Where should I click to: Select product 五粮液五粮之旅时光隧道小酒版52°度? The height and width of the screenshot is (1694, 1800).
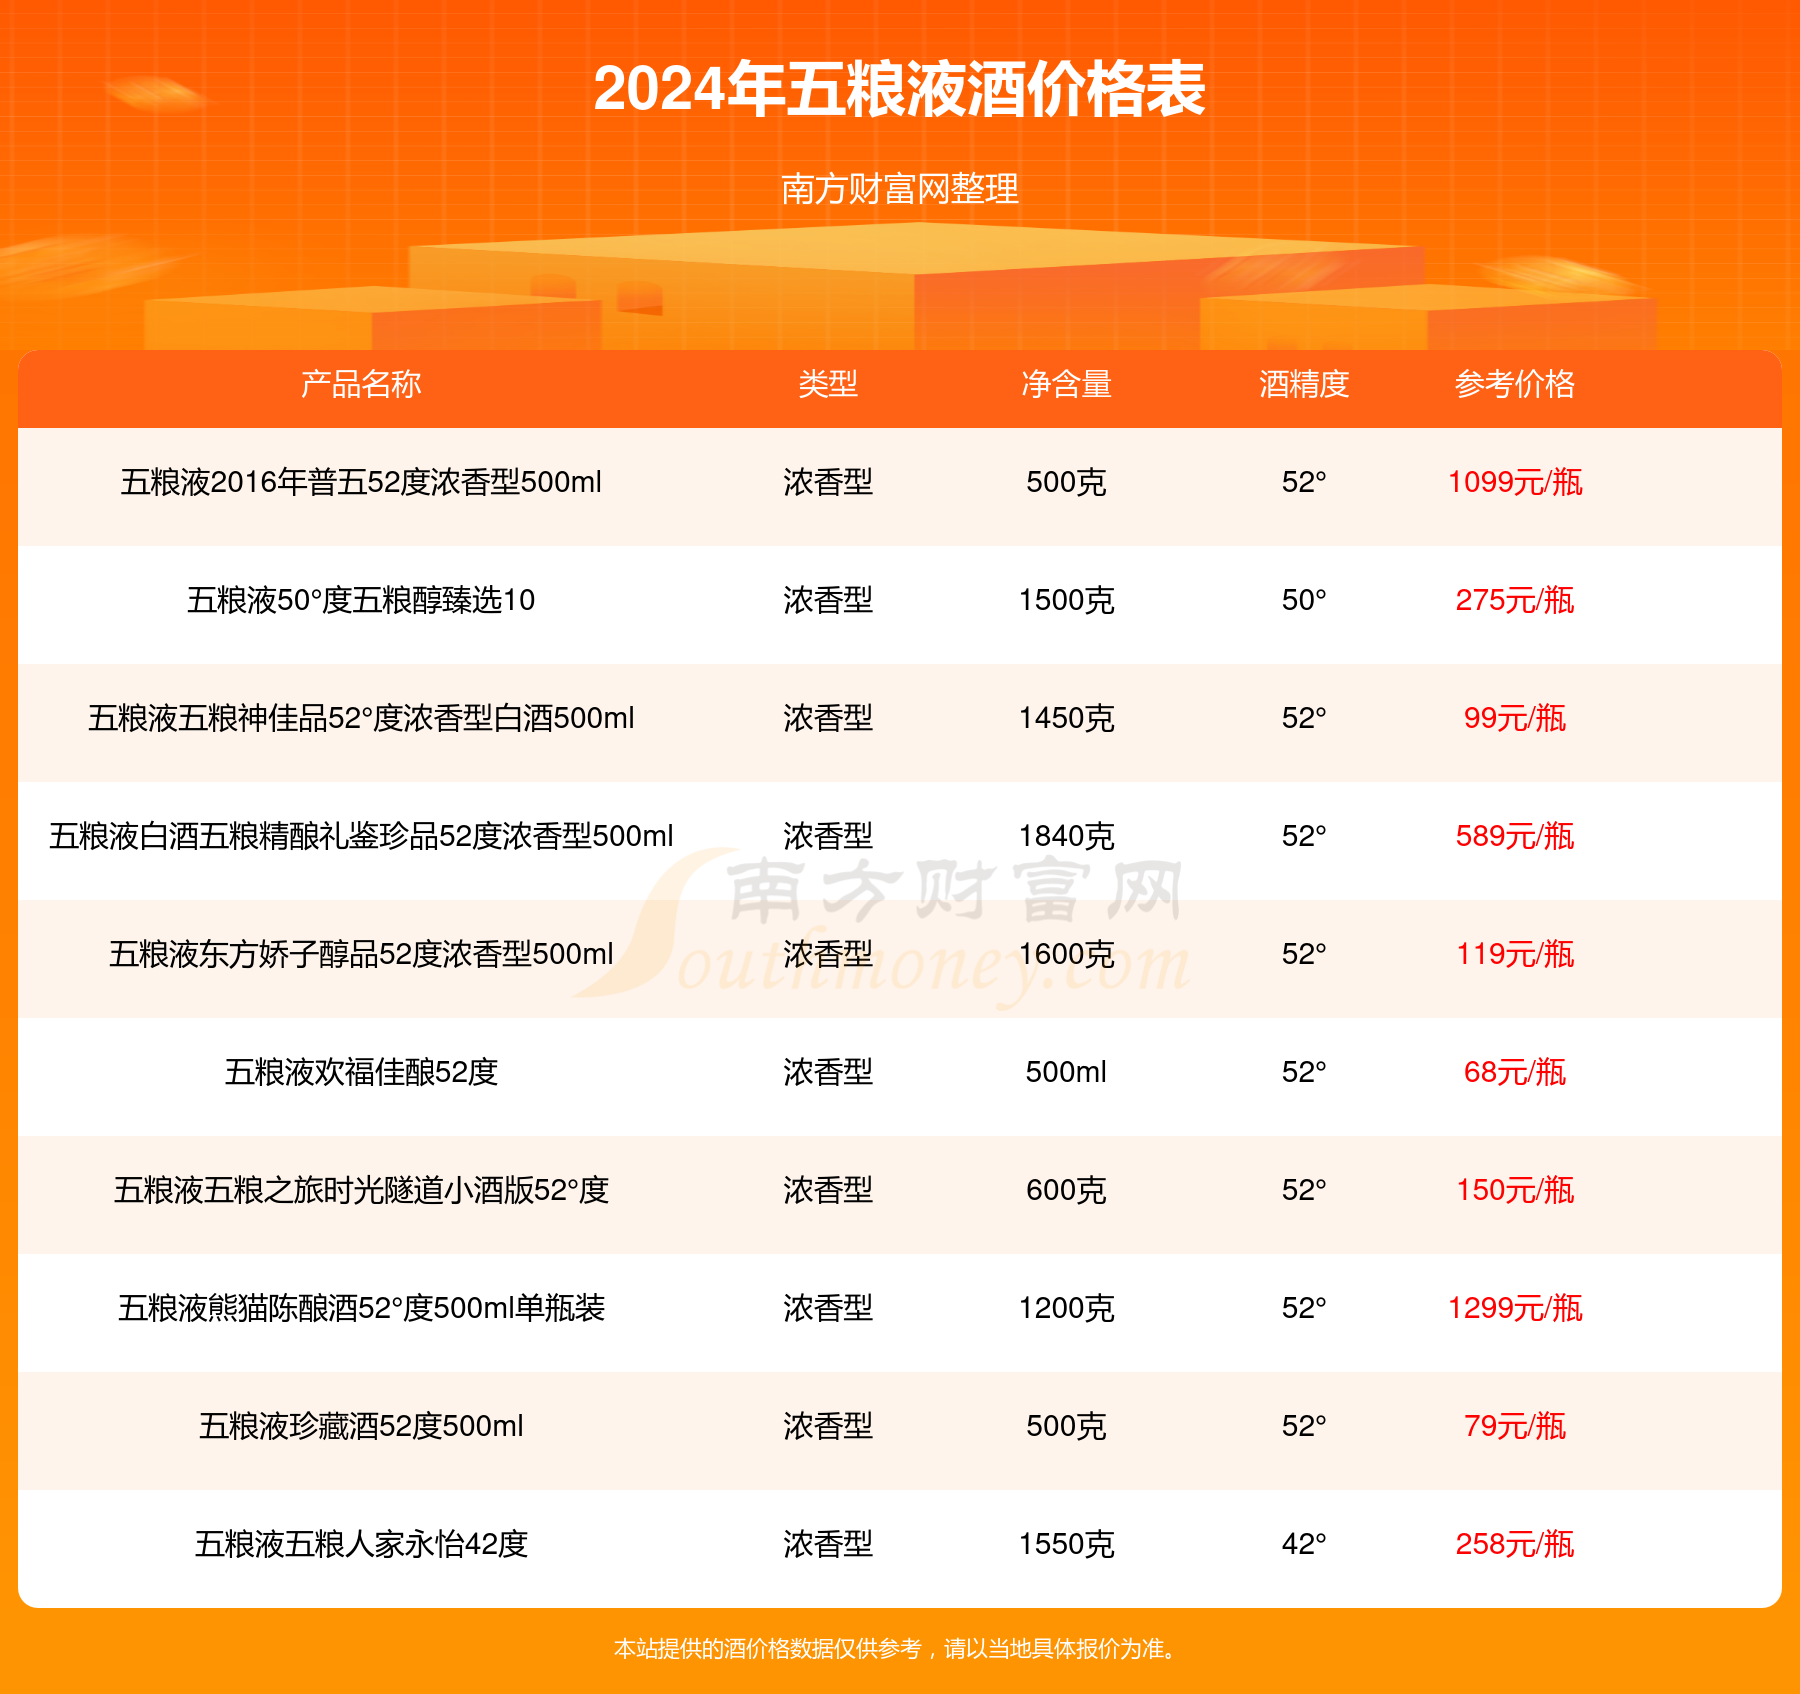coord(361,1190)
